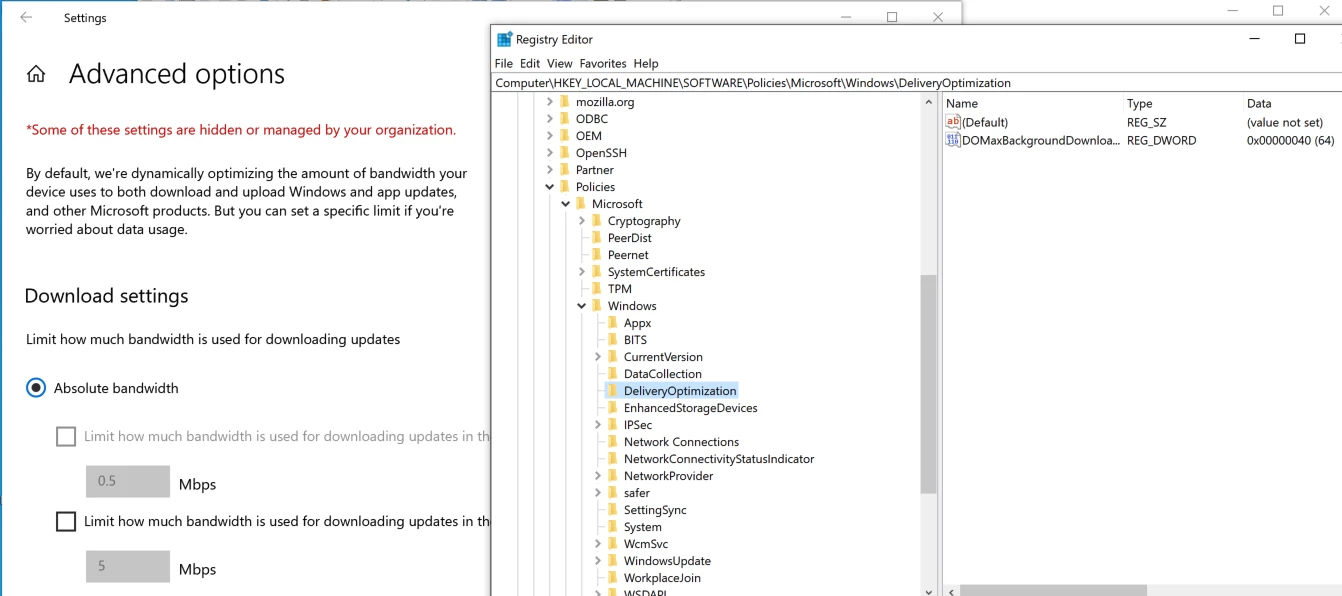
Task: Collapse the Policies tree node
Action: point(550,187)
